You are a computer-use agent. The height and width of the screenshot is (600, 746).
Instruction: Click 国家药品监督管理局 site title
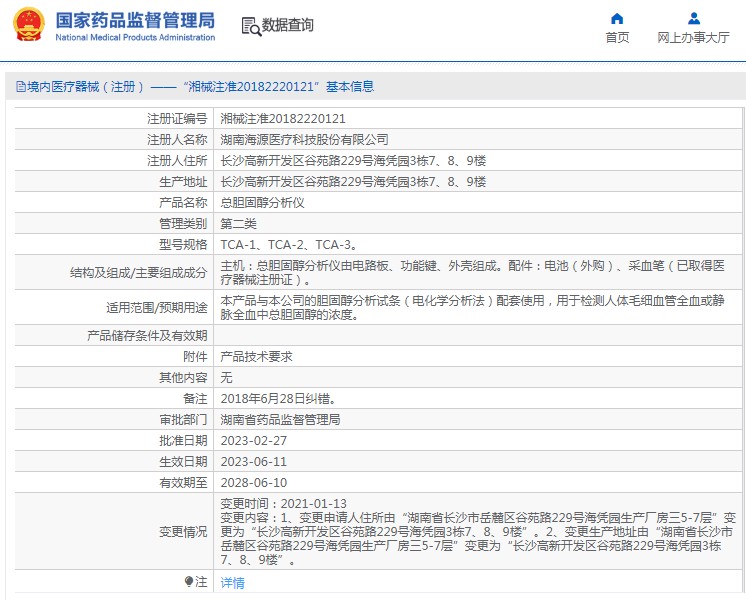135,20
